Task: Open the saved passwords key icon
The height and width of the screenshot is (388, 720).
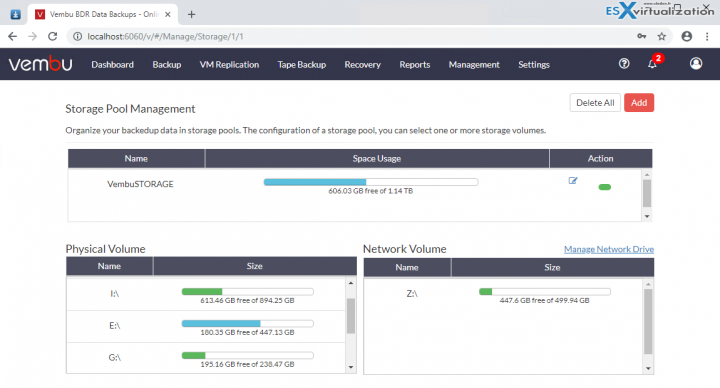Action: 641,36
